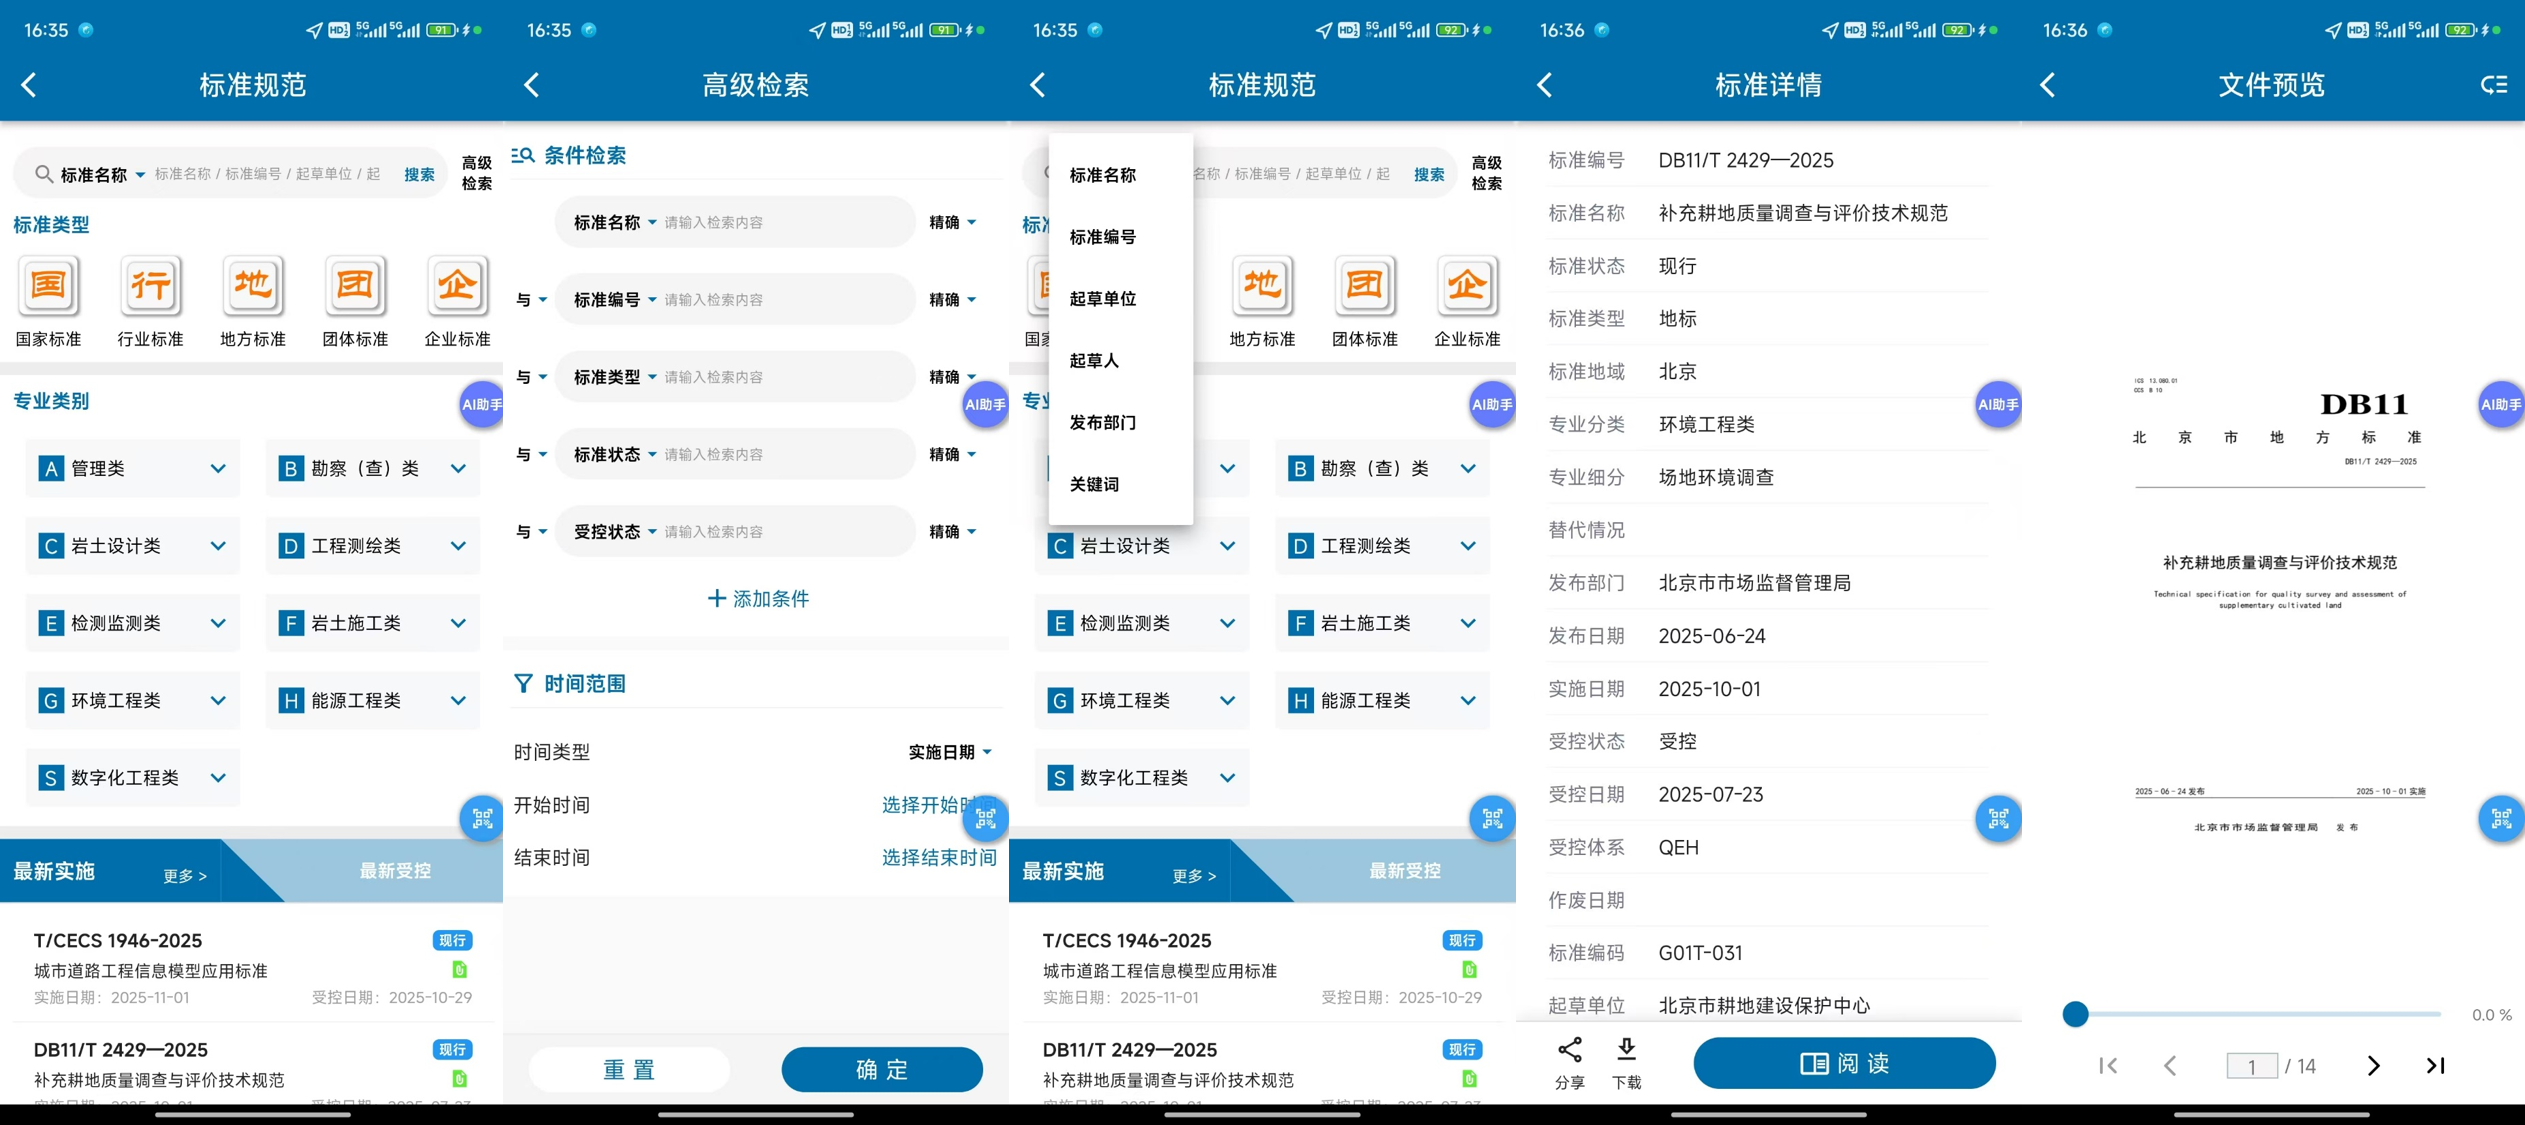2525x1125 pixels.
Task: Switch to the 最新受控 tab
Action: point(394,871)
